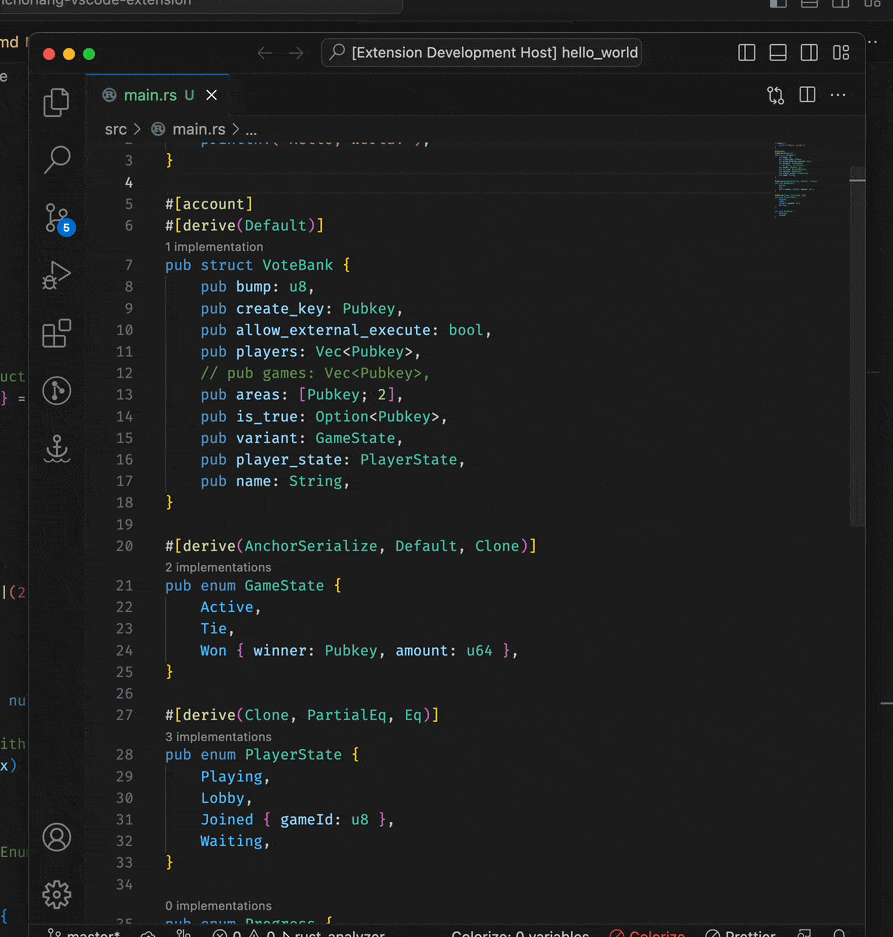Click line number 26 in the gutter
The width and height of the screenshot is (893, 937).
click(124, 694)
